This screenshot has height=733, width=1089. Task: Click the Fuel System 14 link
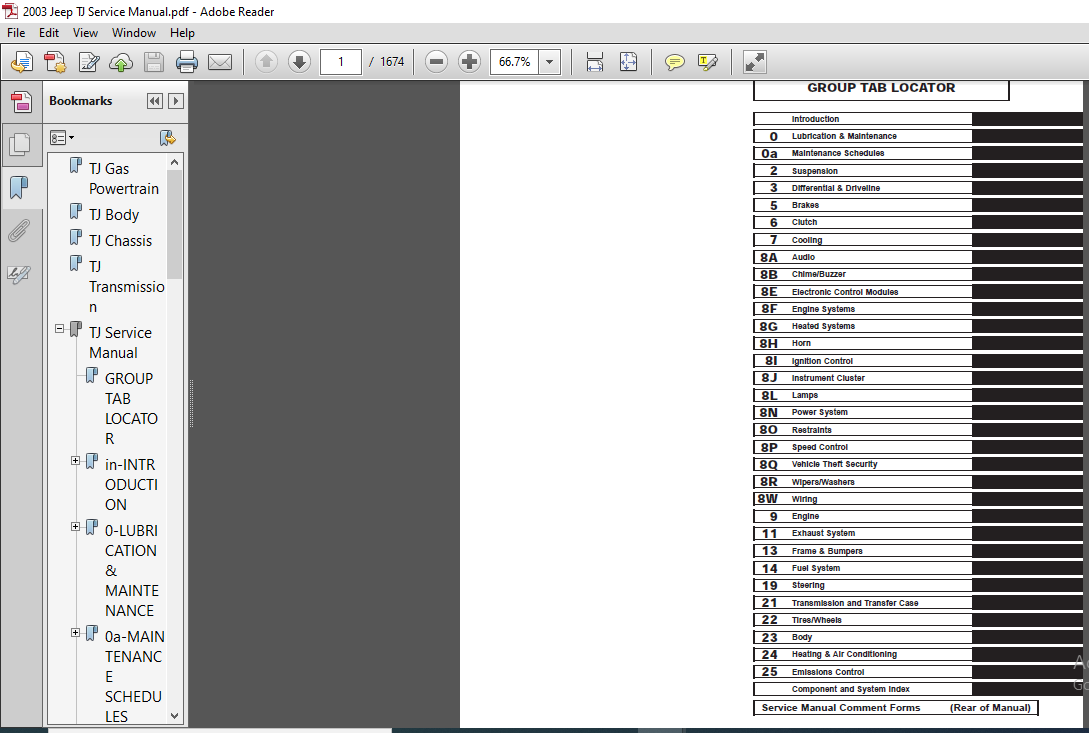pyautogui.click(x=863, y=568)
